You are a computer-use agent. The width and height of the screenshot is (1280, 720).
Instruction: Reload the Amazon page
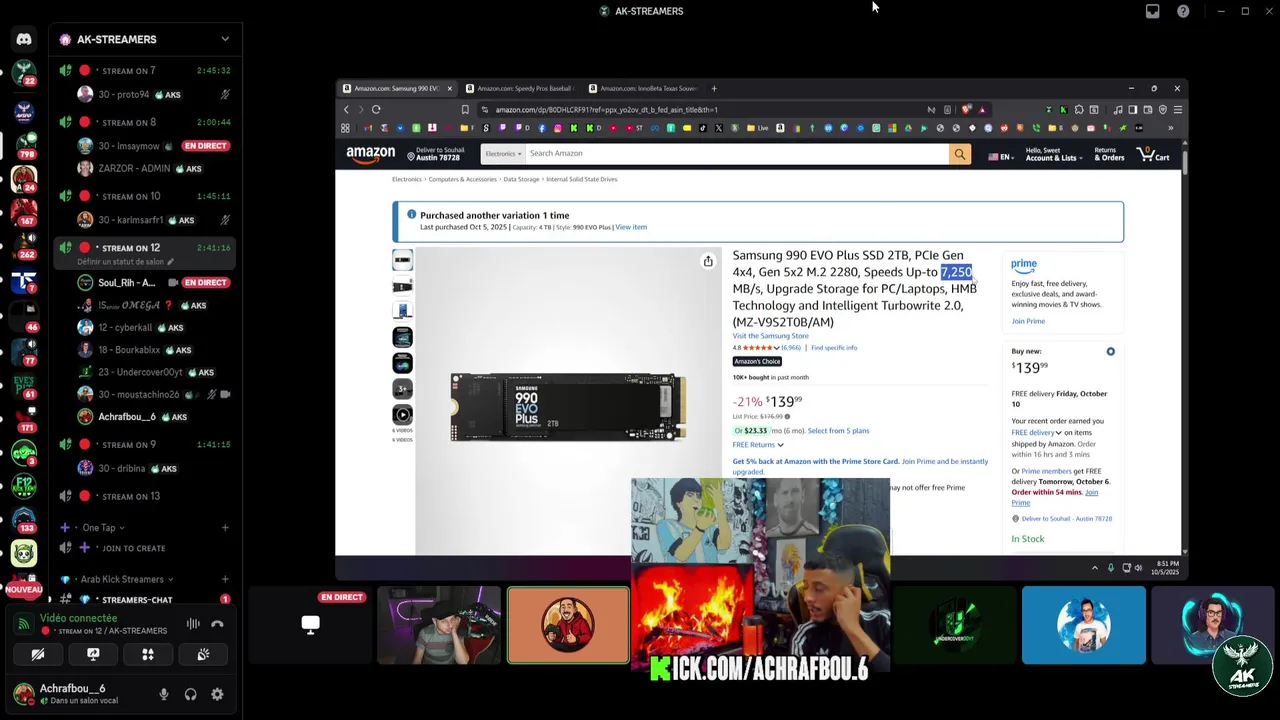376,110
